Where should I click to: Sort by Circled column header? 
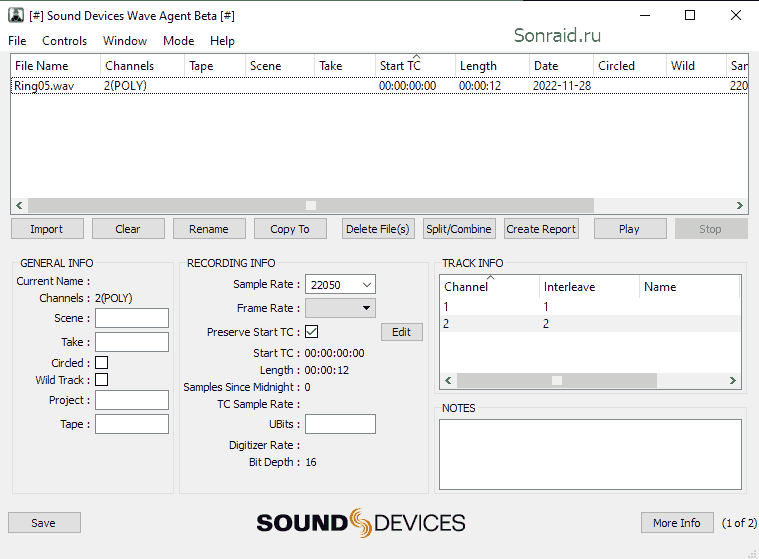pyautogui.click(x=629, y=66)
